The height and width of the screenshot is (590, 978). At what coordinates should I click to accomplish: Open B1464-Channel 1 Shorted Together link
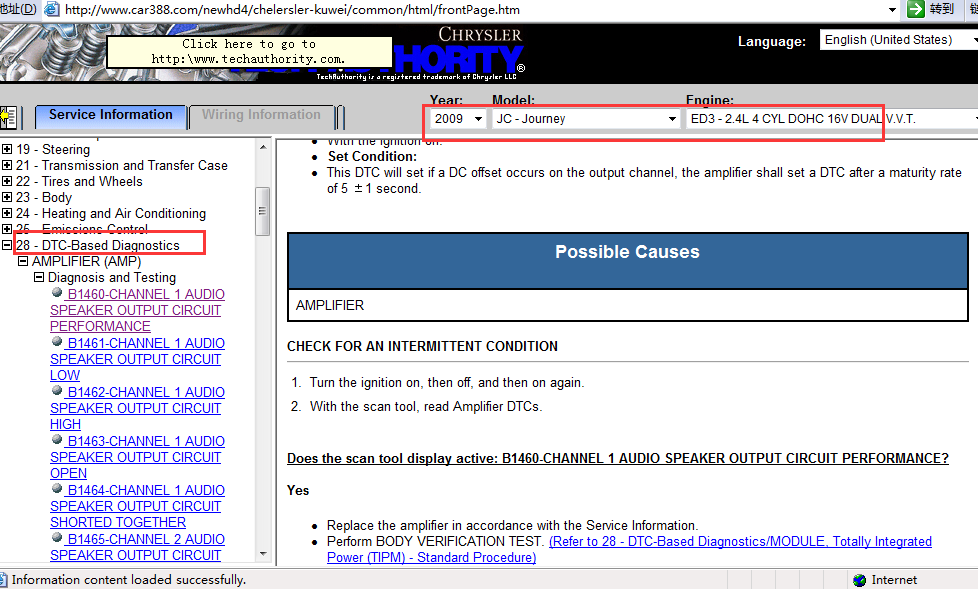137,506
